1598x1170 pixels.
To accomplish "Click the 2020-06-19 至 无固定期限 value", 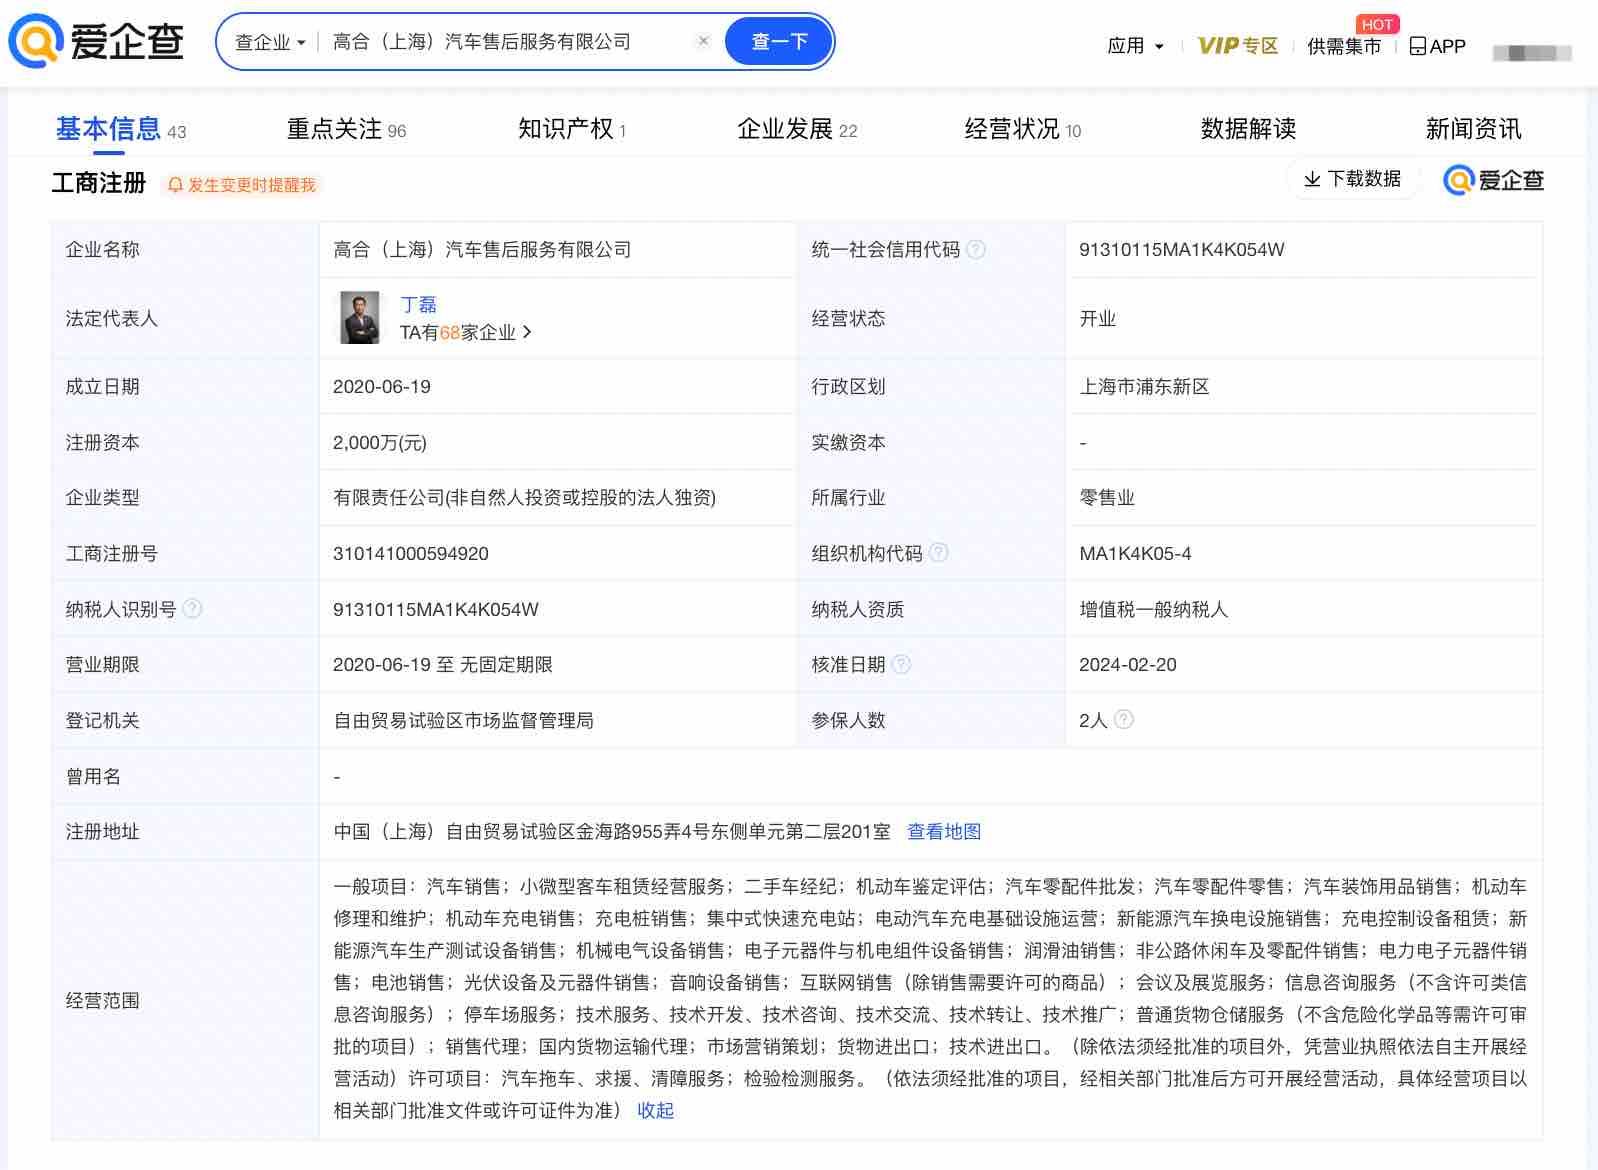I will (x=443, y=665).
